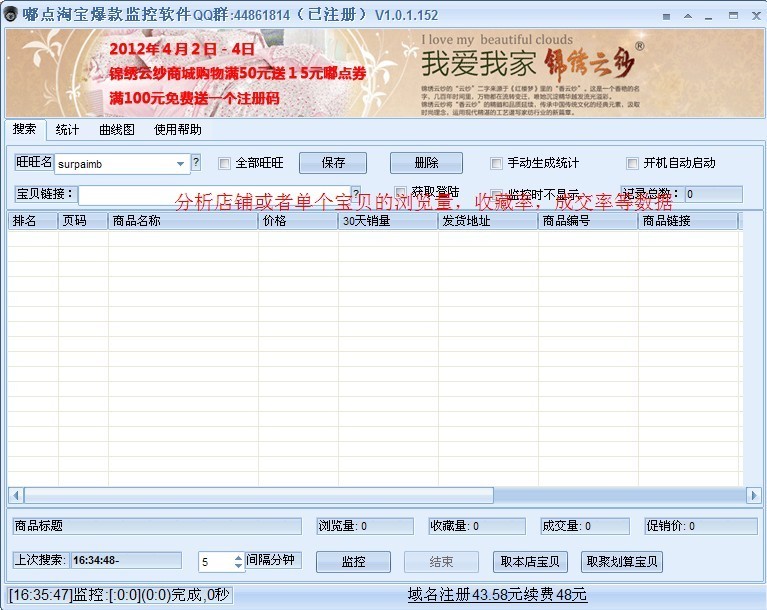Expand the 旺旺名 dropdown arrow

coord(180,164)
